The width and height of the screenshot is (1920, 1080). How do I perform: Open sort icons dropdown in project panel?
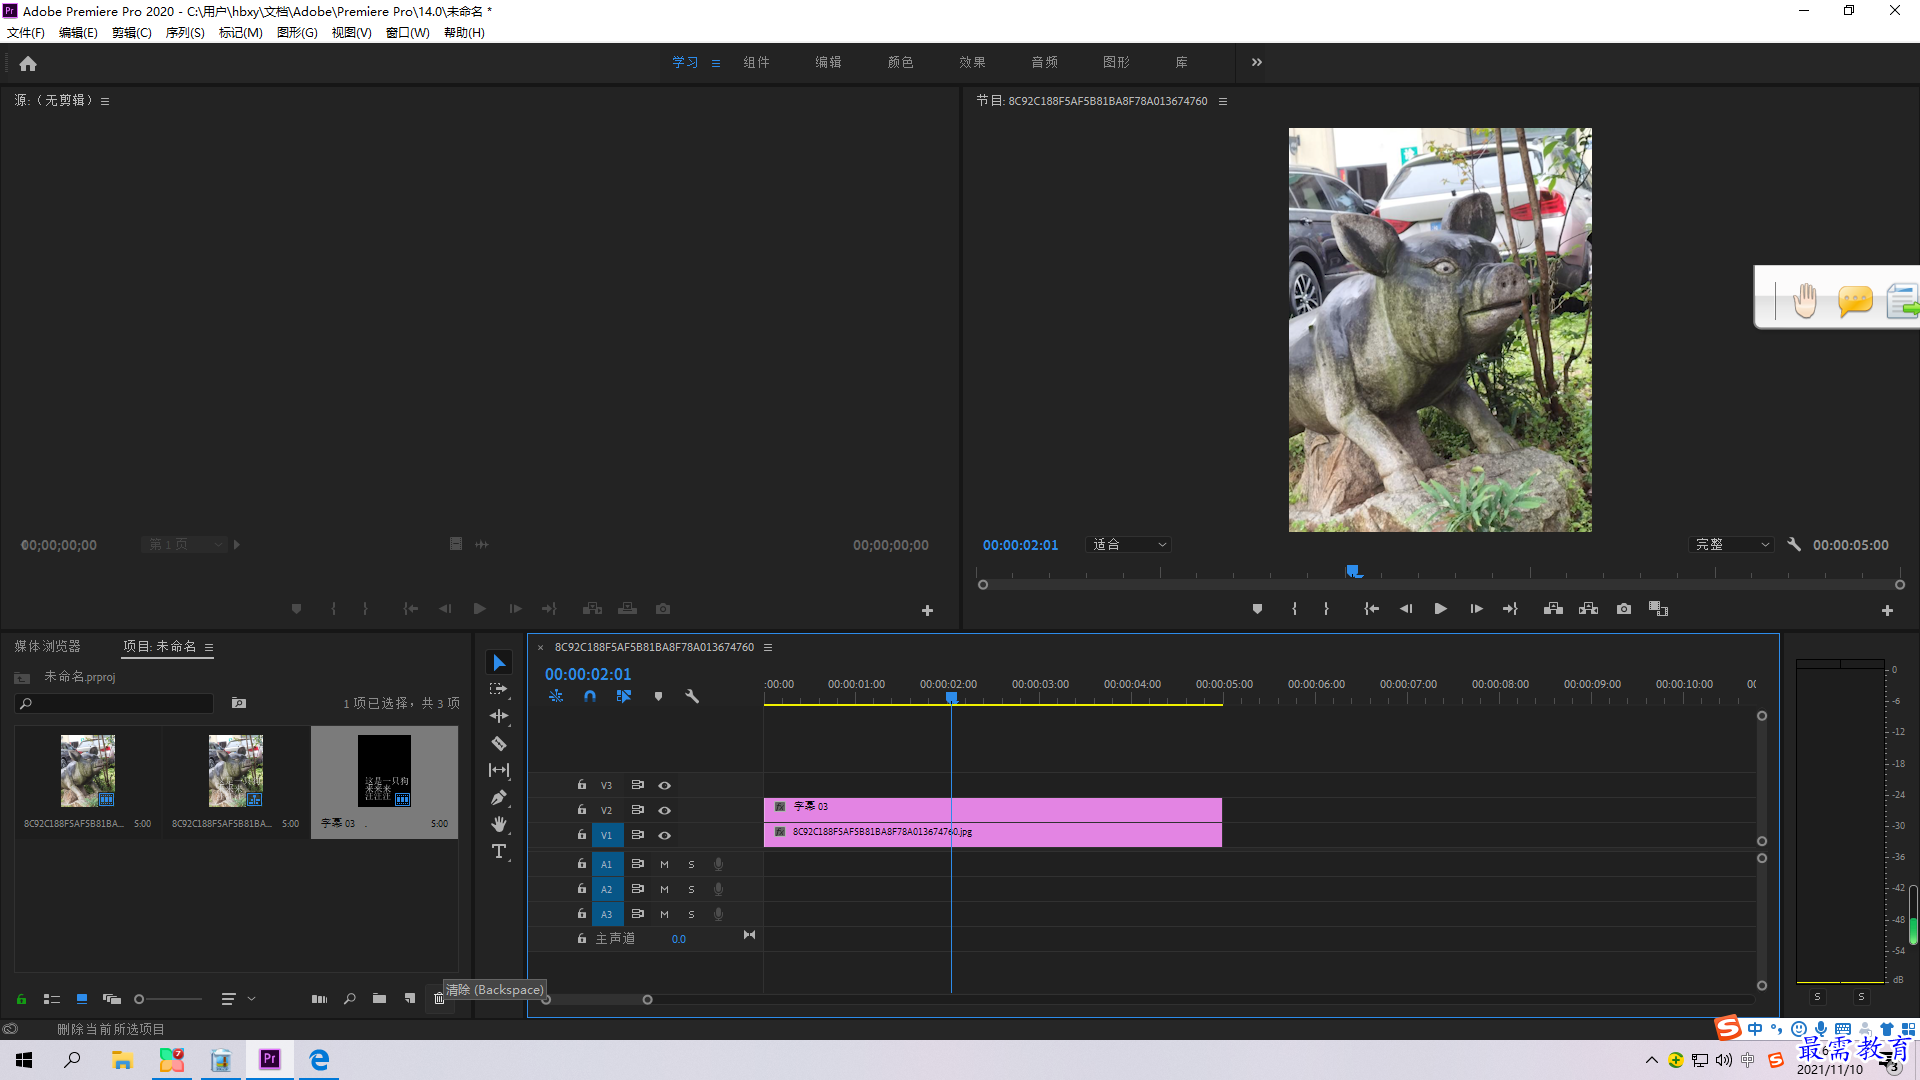pos(237,999)
